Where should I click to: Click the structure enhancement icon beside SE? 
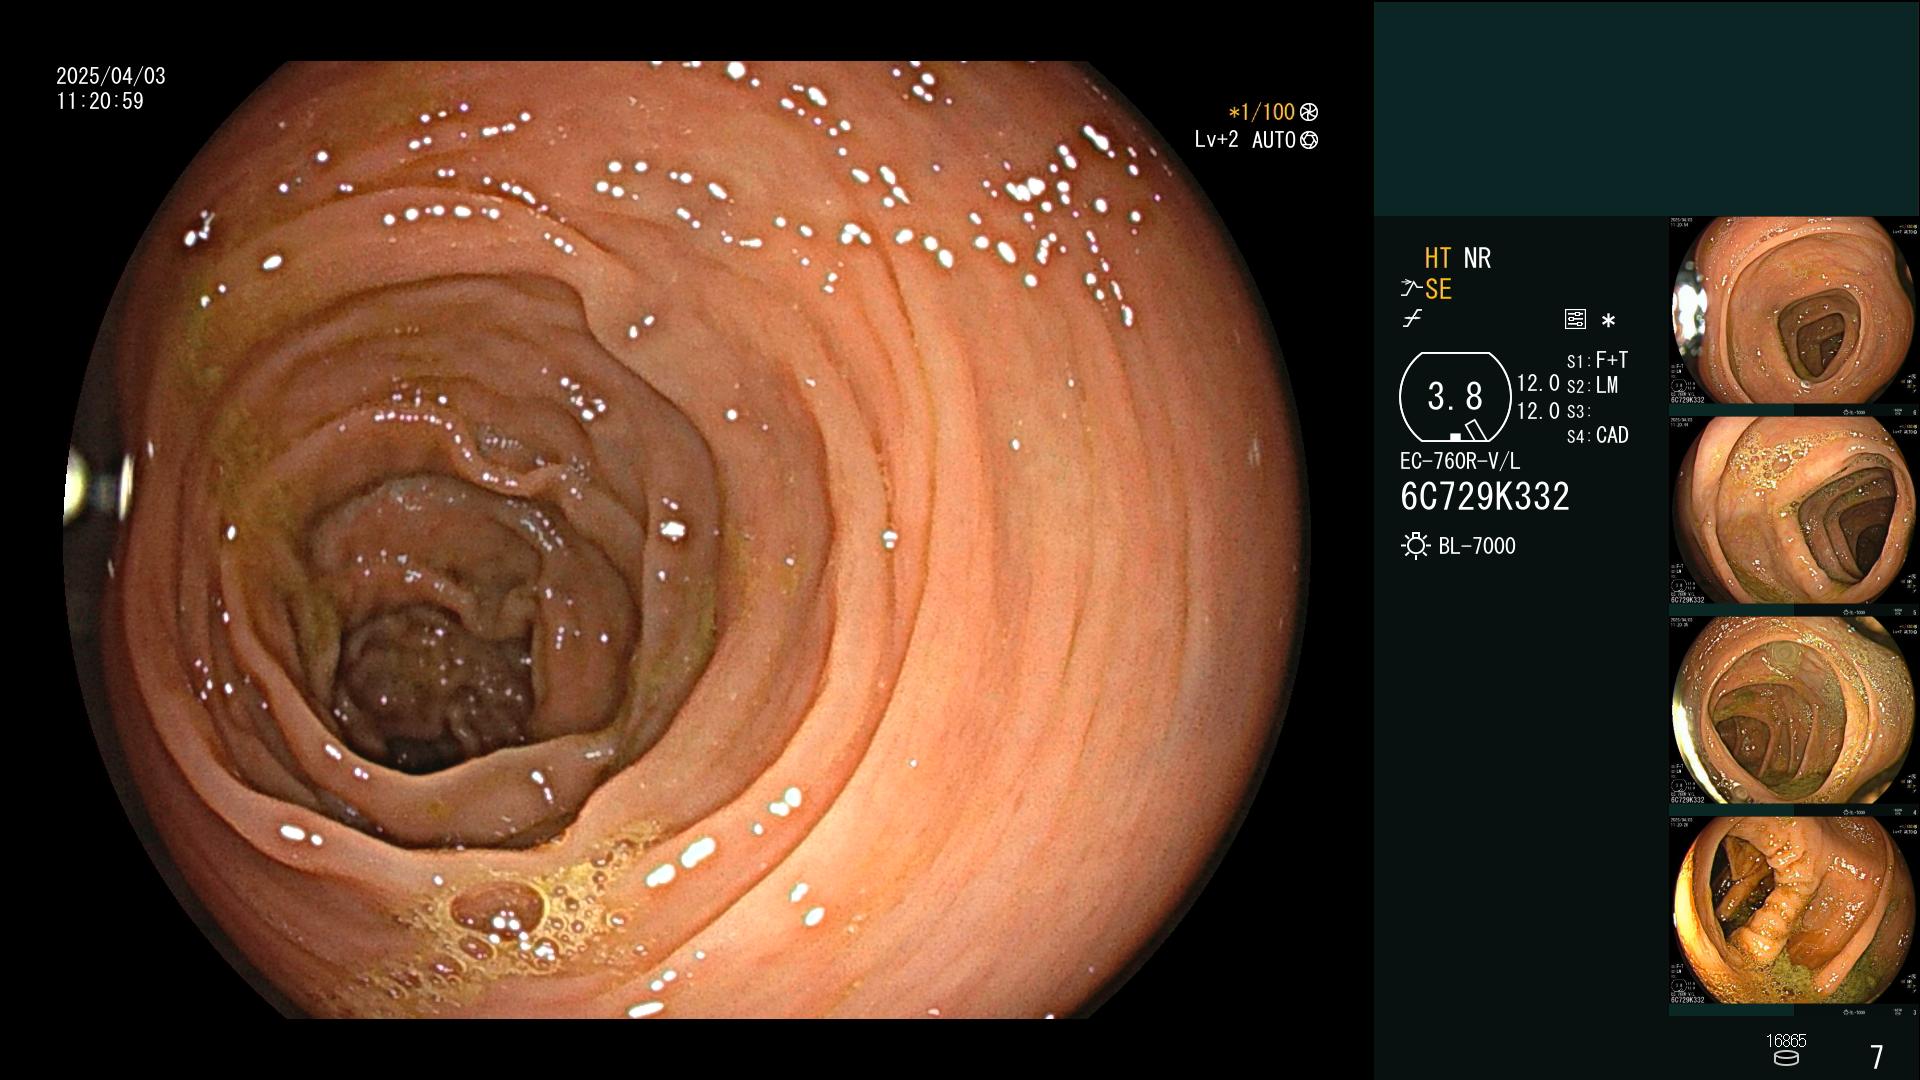1411,289
